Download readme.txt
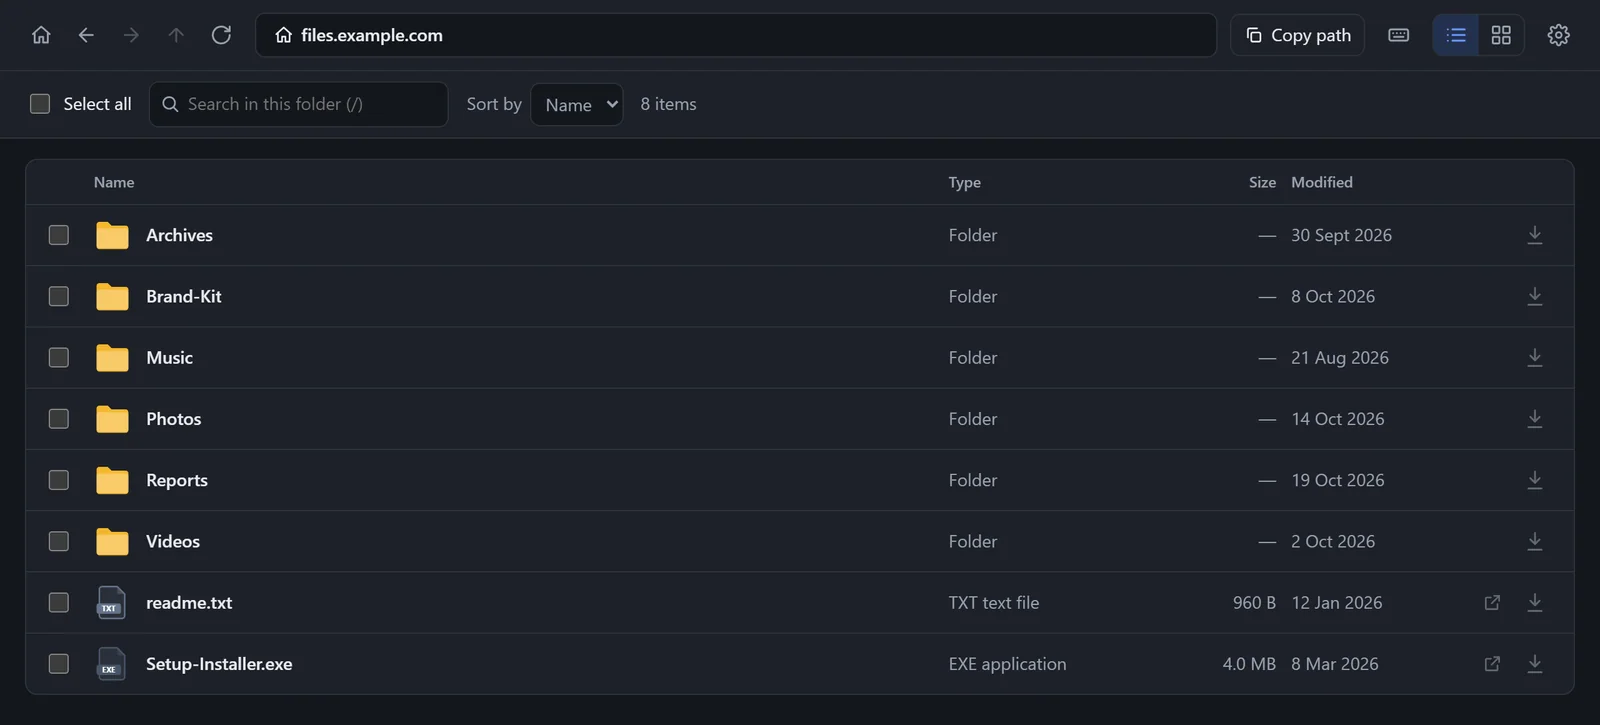 point(1535,602)
